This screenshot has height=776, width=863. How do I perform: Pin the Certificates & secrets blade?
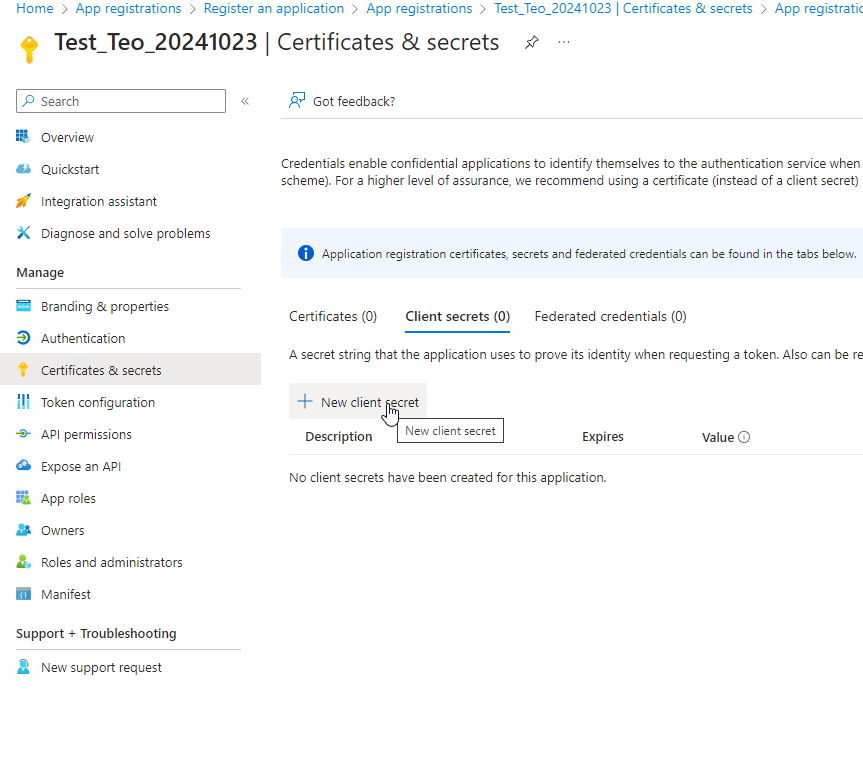[x=531, y=42]
